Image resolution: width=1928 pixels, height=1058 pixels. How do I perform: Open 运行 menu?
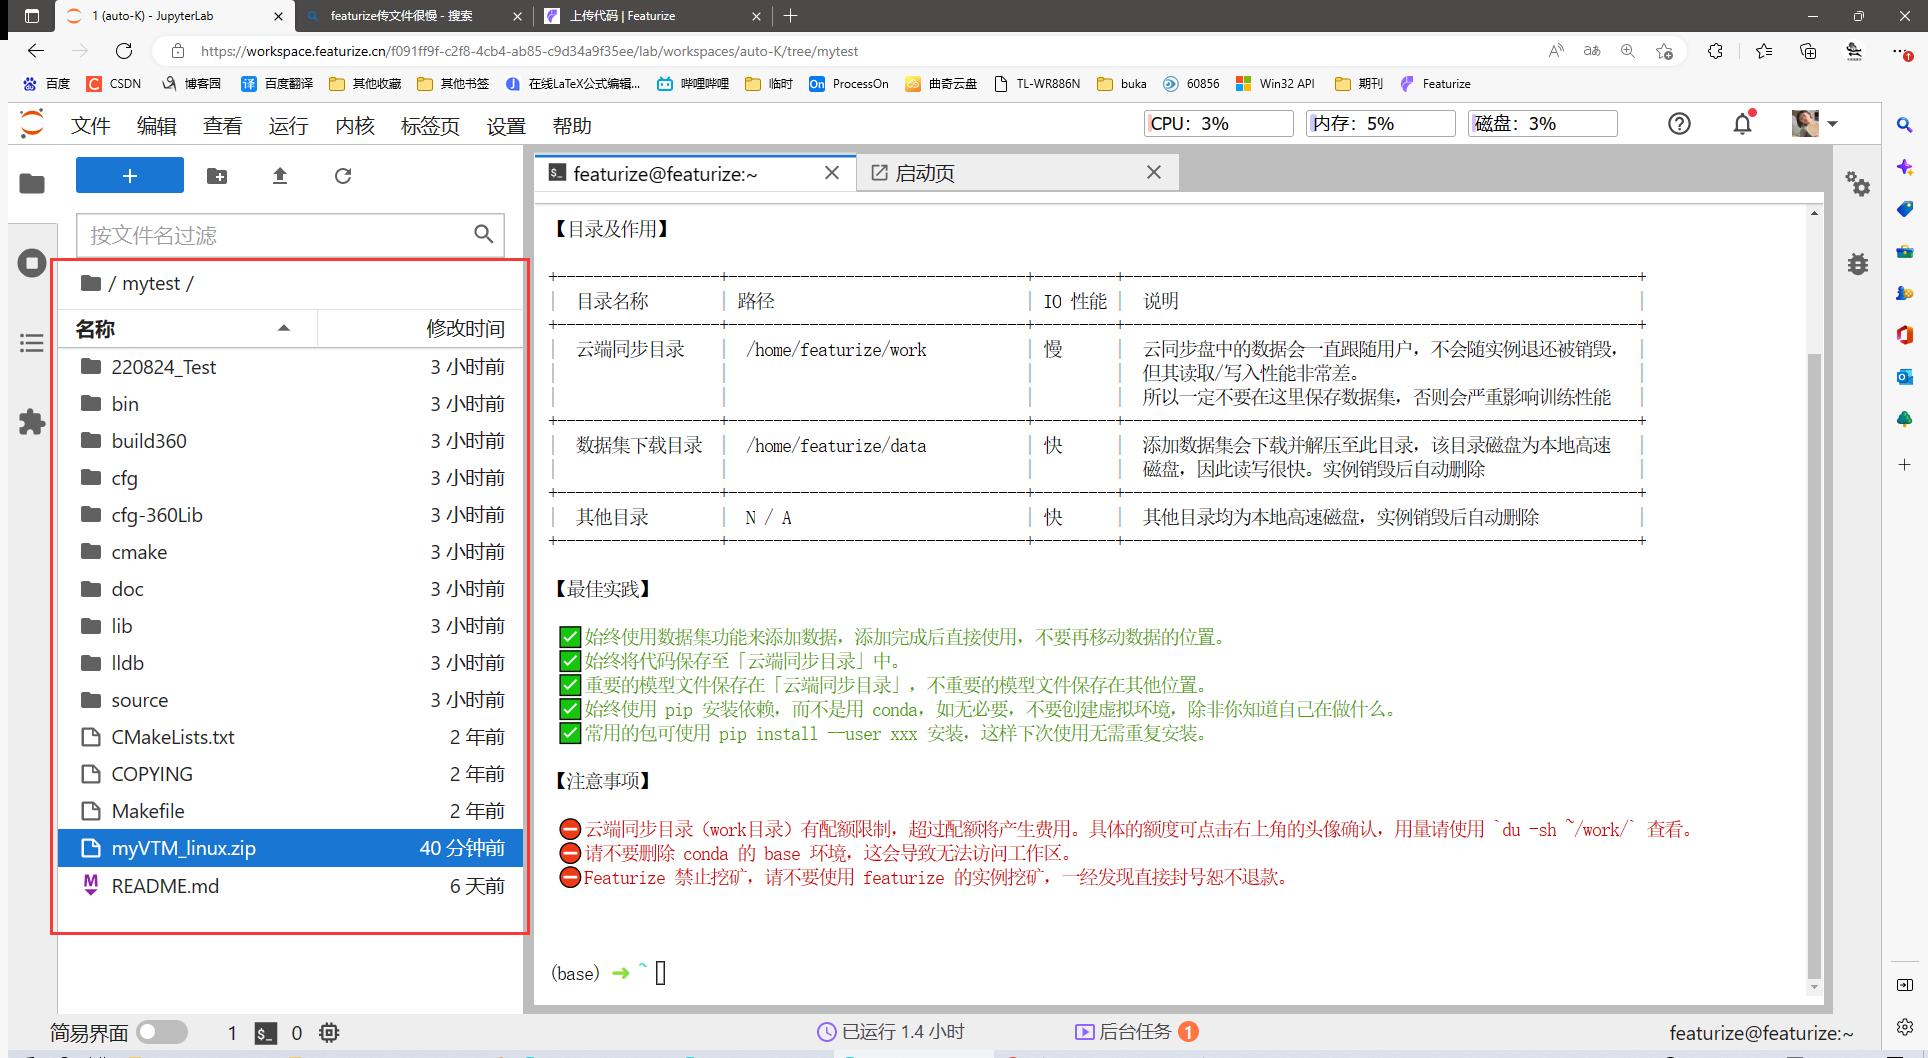[x=289, y=126]
